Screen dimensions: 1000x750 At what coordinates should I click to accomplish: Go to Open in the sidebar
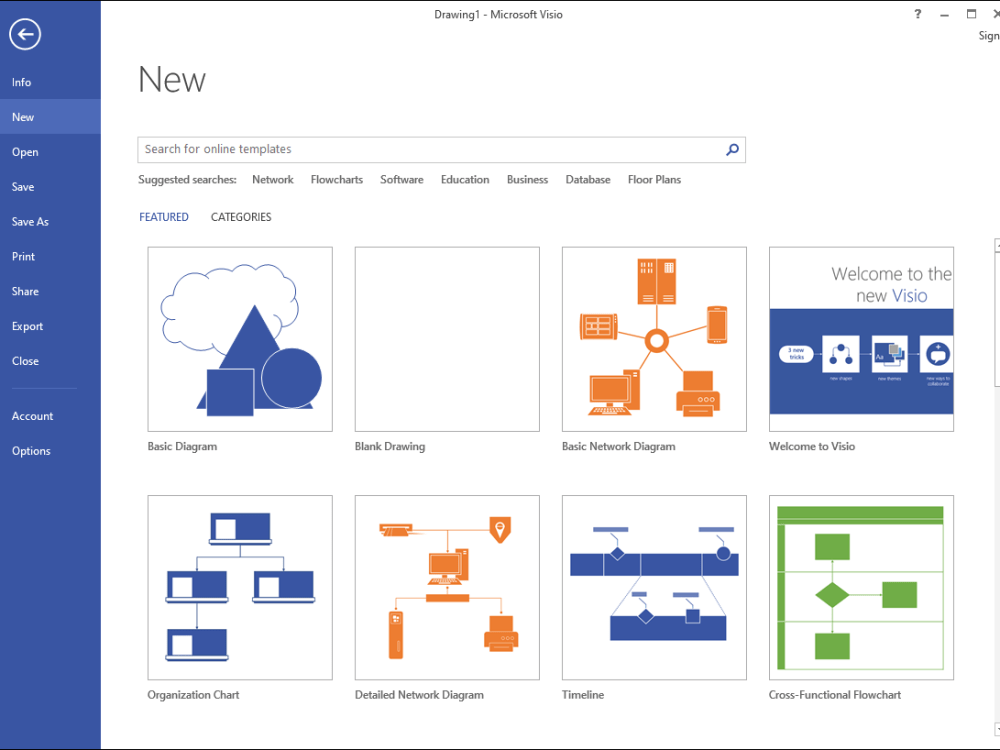(x=50, y=152)
